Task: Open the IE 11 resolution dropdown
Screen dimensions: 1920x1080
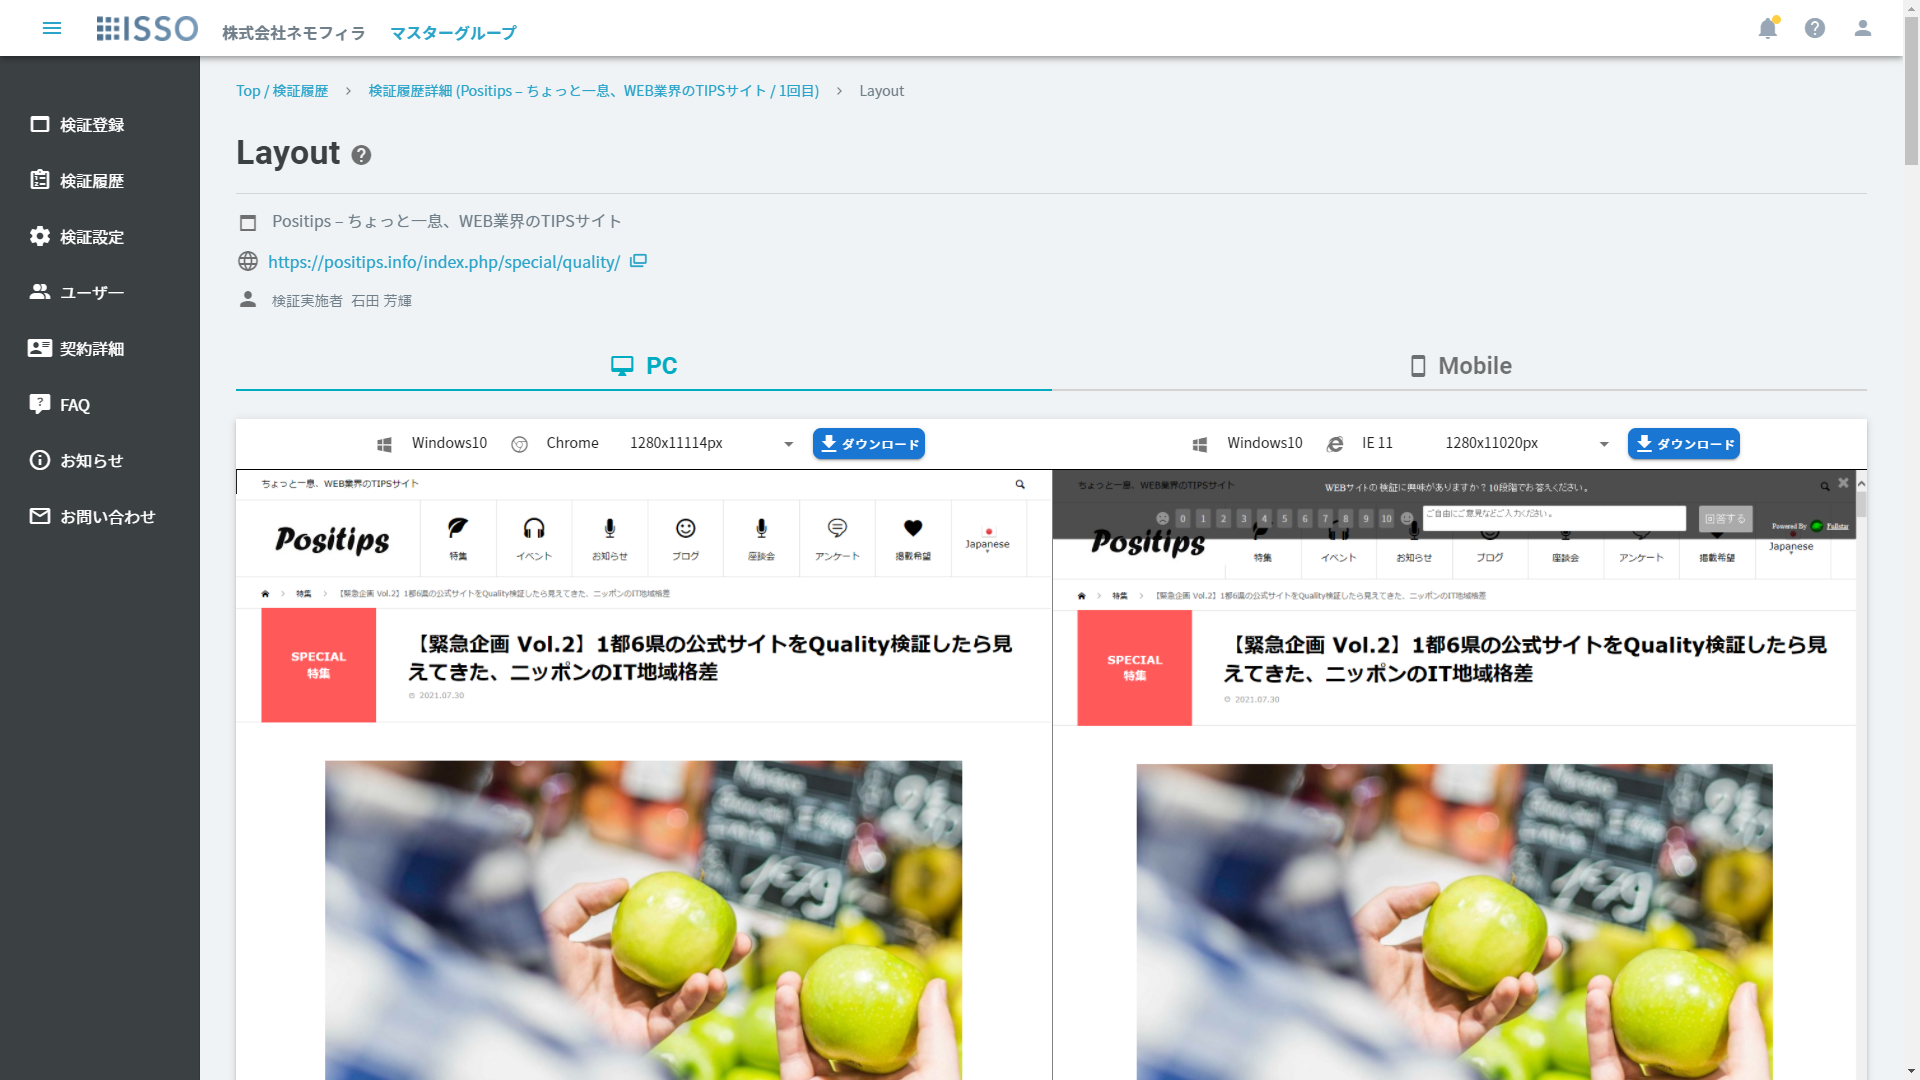Action: 1604,443
